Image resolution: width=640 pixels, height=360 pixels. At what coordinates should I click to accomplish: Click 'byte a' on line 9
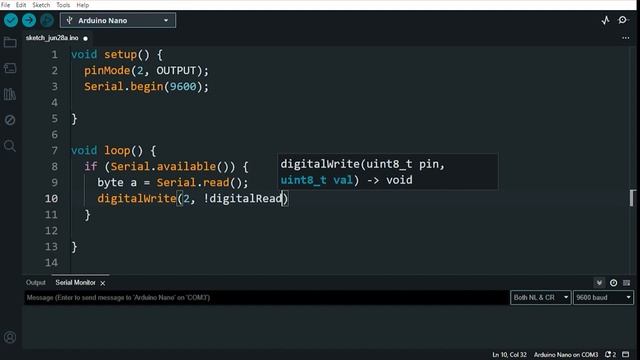point(117,182)
